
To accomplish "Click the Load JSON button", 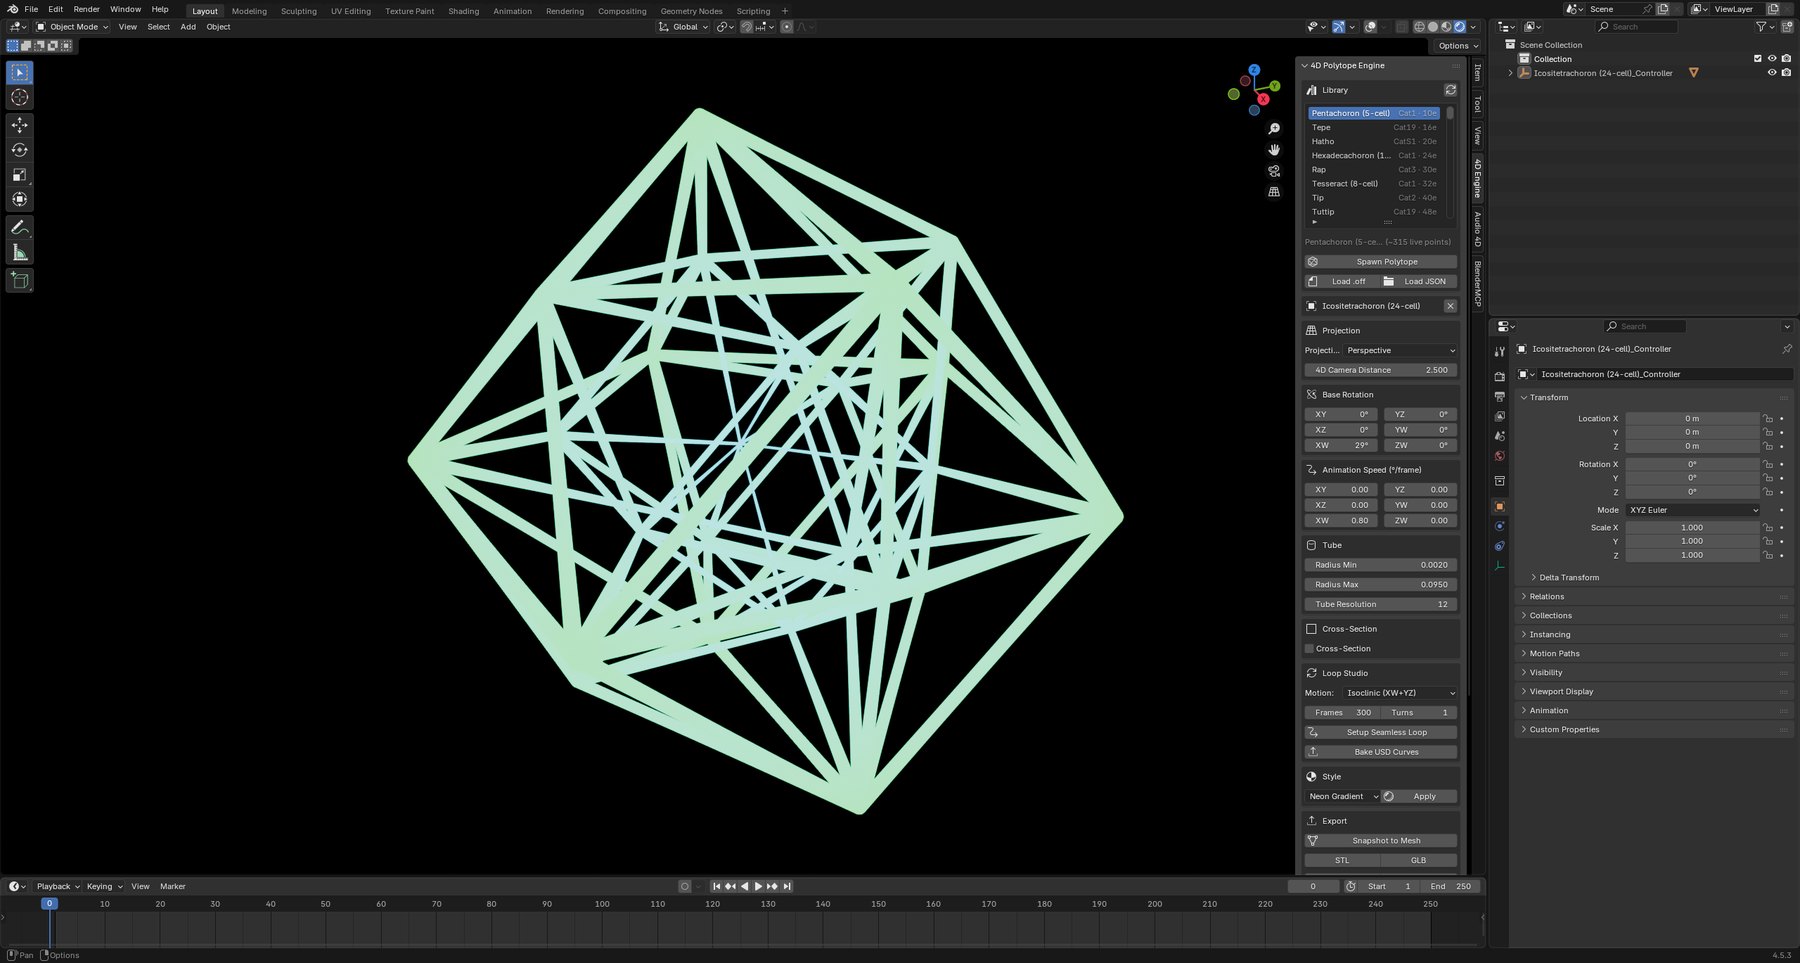I will (x=1418, y=282).
